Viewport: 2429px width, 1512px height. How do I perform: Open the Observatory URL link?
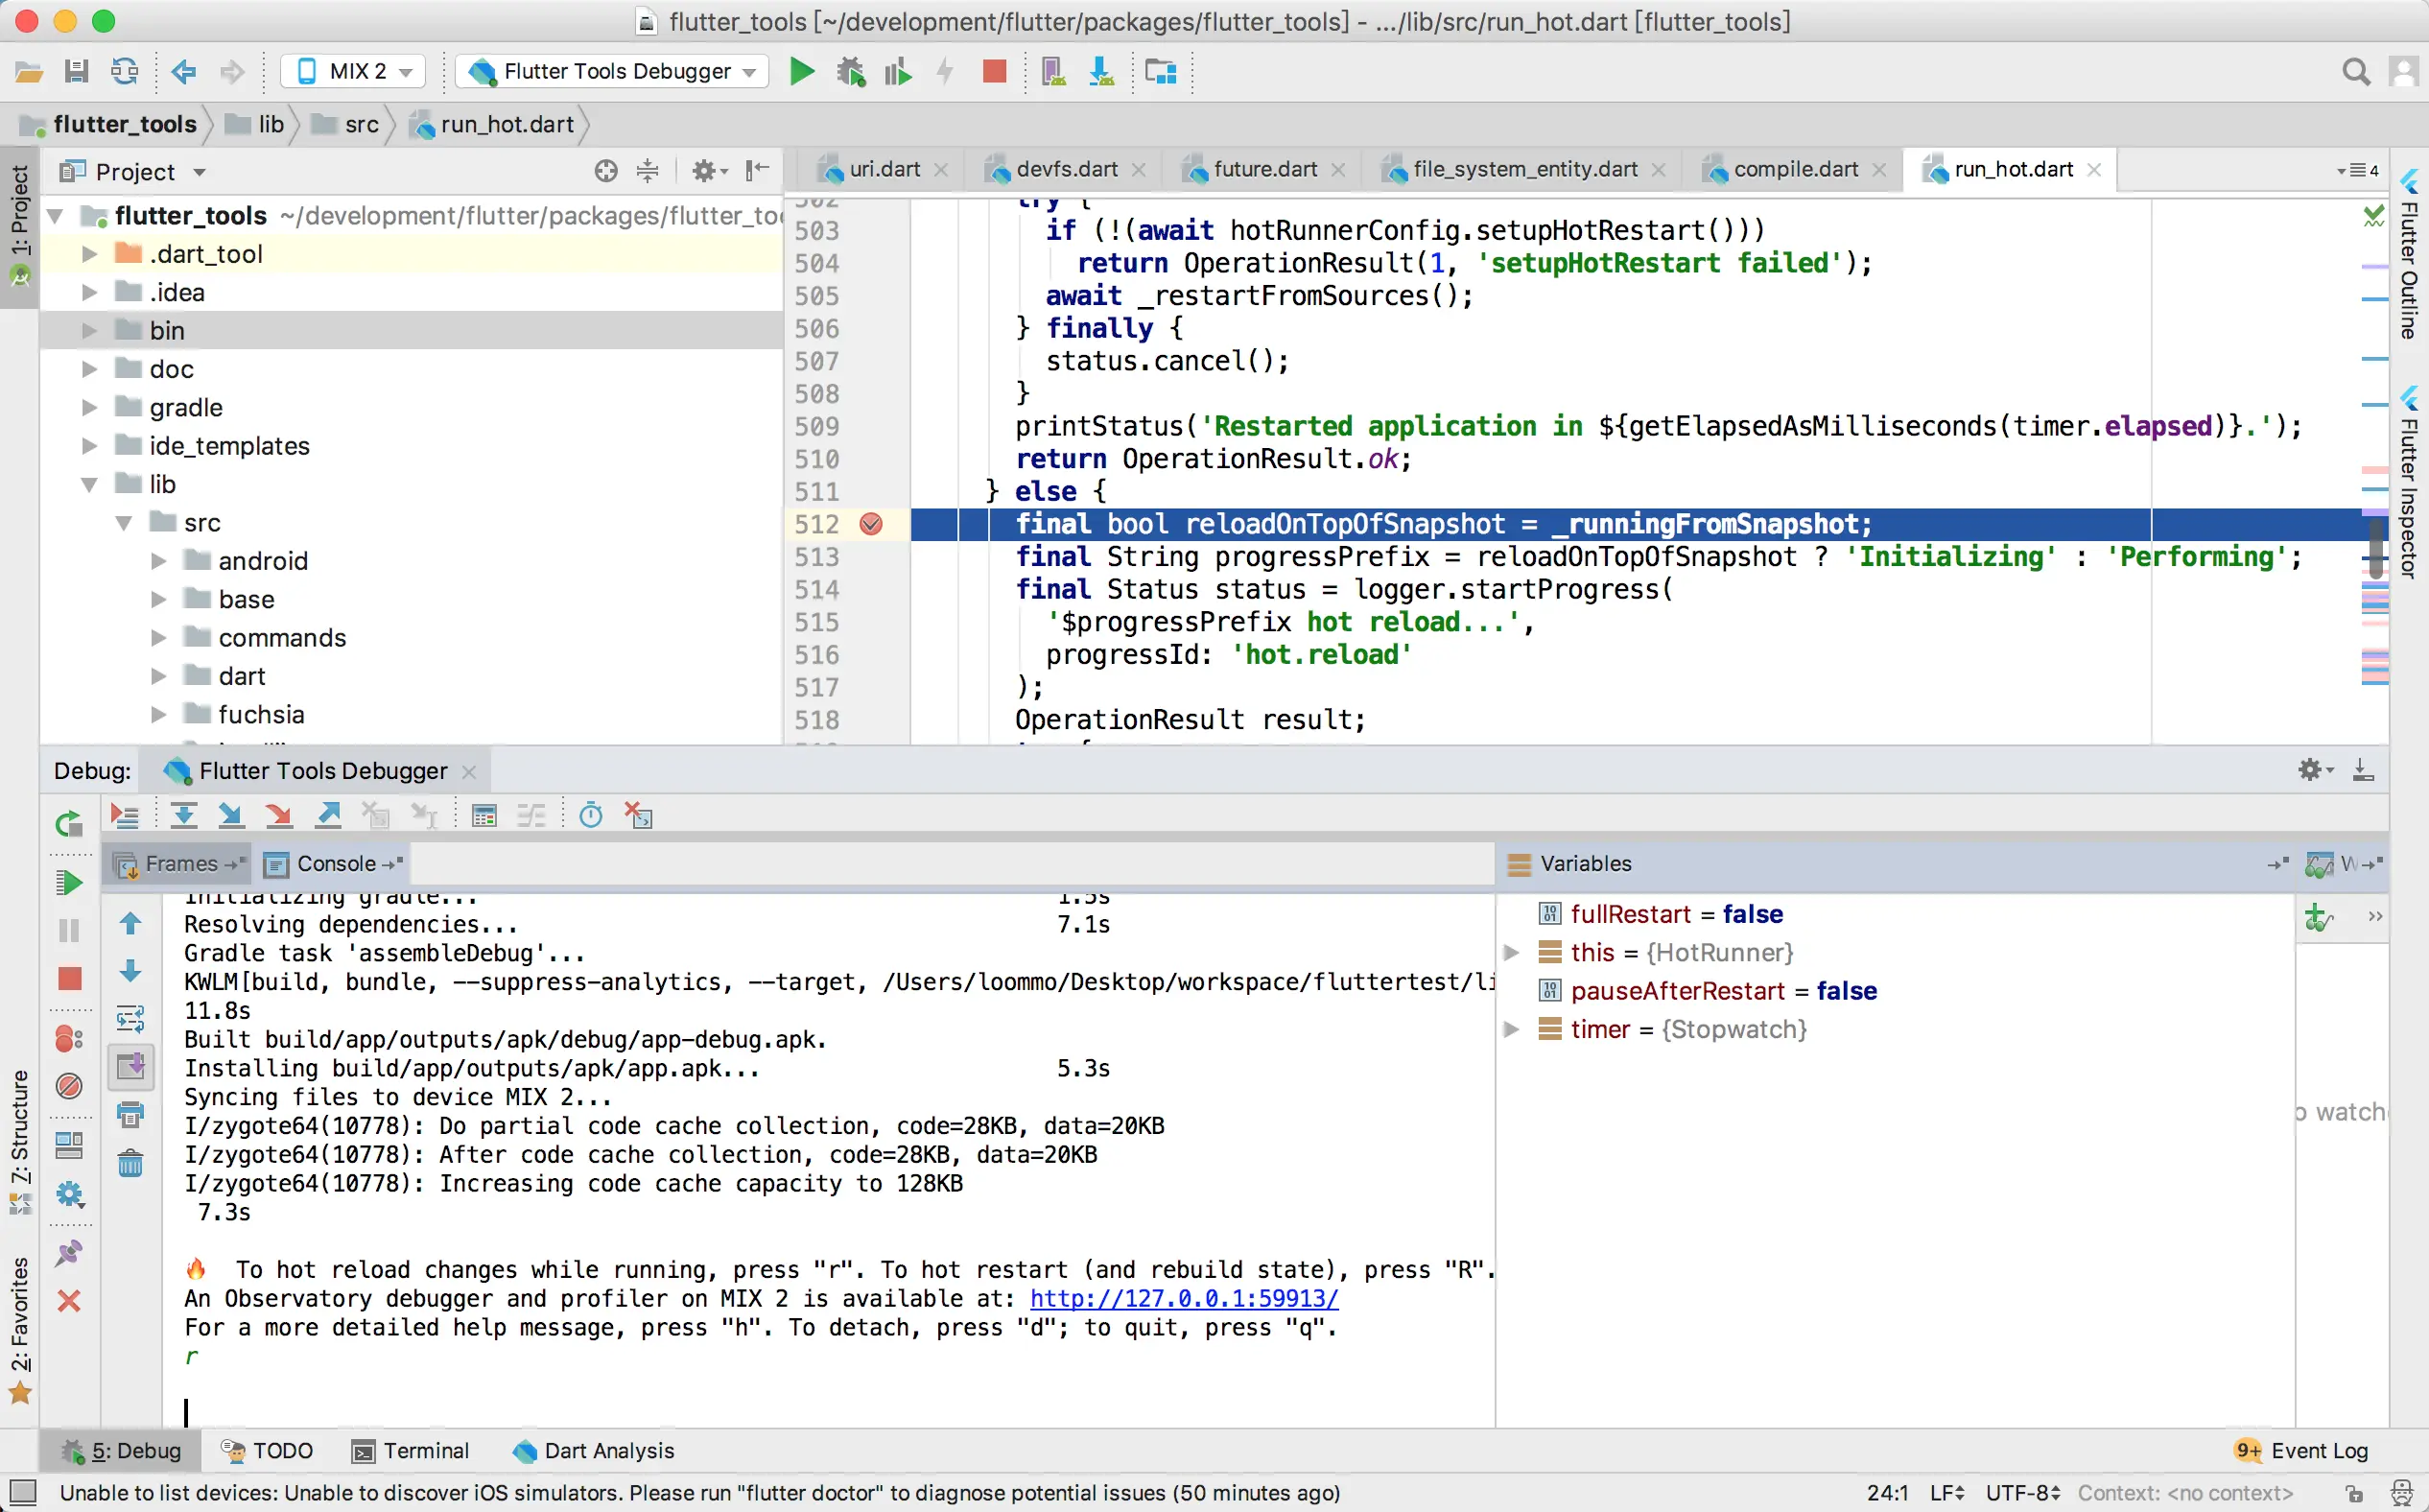tap(1183, 1299)
